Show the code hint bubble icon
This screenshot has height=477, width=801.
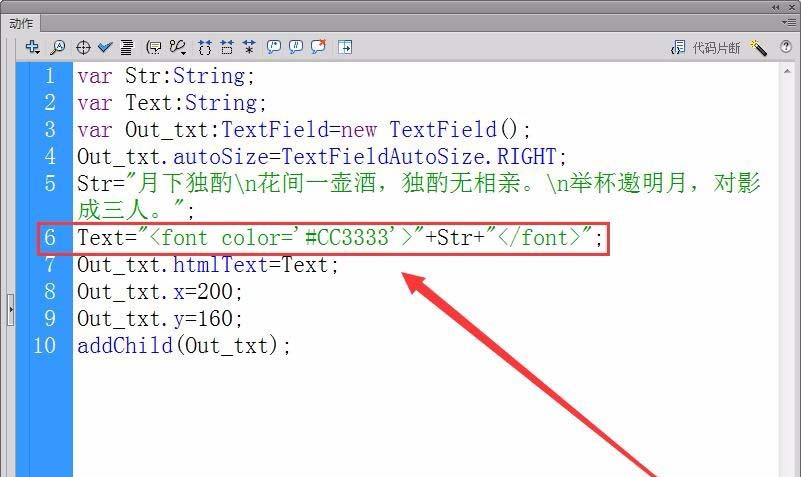point(153,47)
